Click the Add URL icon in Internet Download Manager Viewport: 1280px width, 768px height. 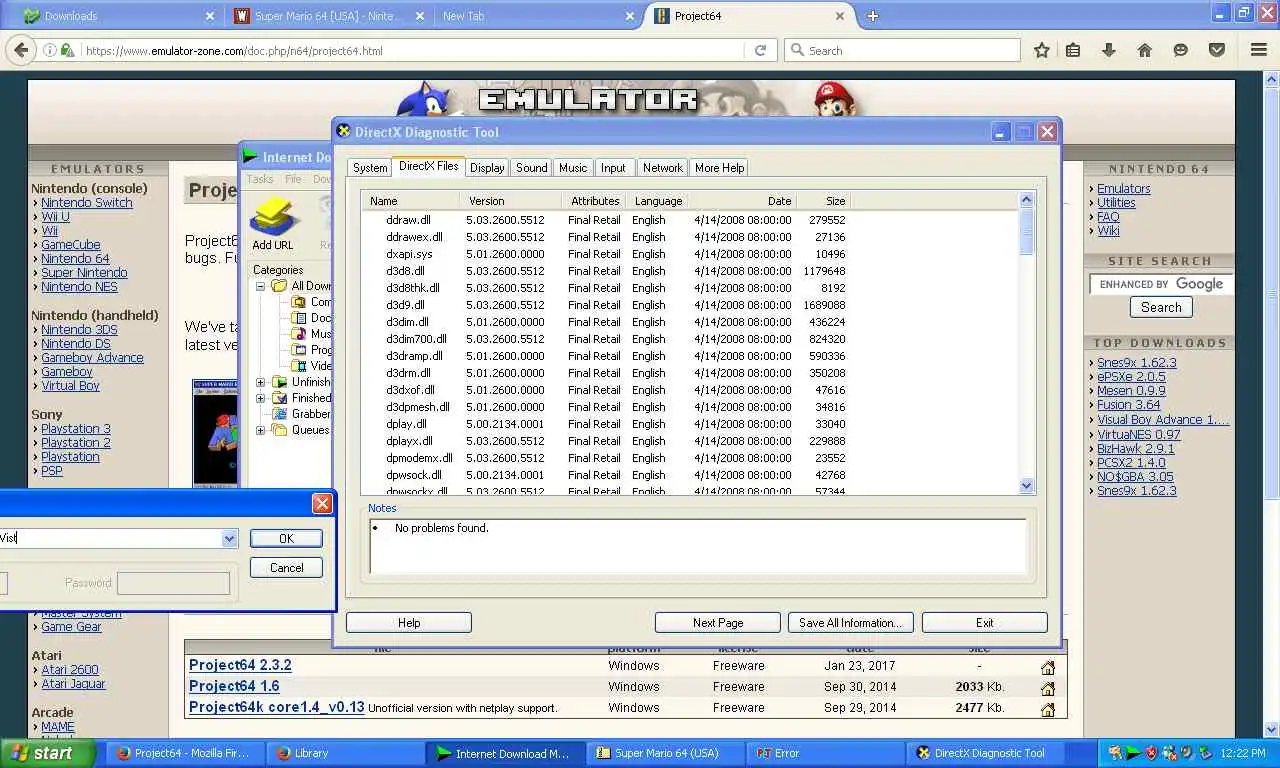point(273,216)
